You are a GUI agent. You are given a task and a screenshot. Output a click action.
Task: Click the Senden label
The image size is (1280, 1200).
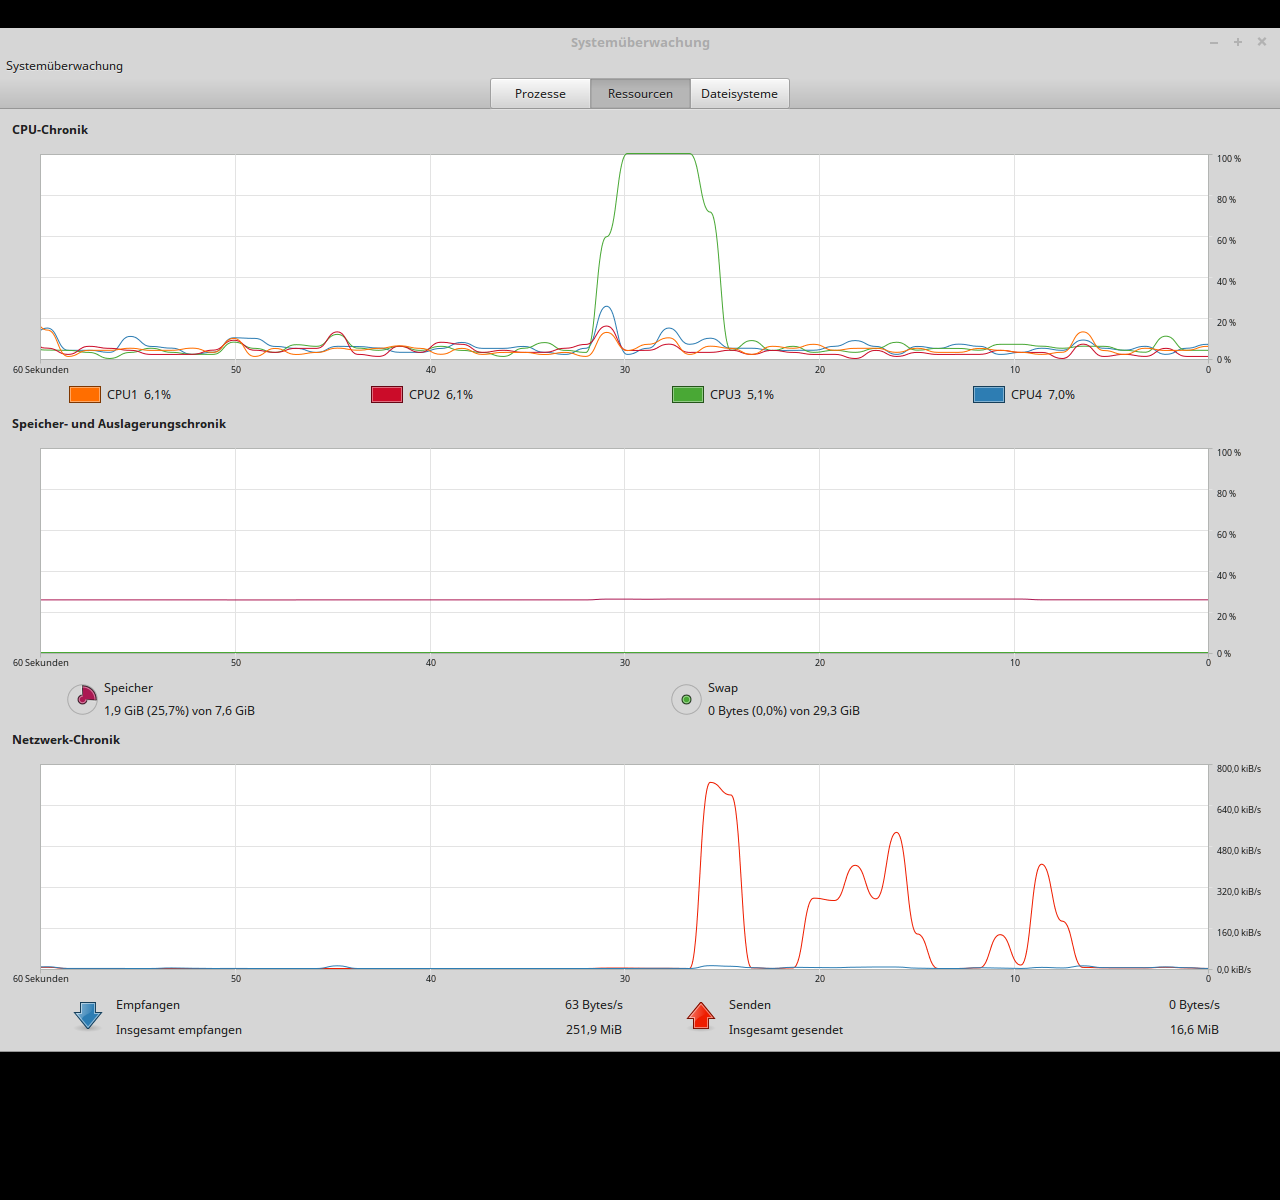click(750, 1005)
